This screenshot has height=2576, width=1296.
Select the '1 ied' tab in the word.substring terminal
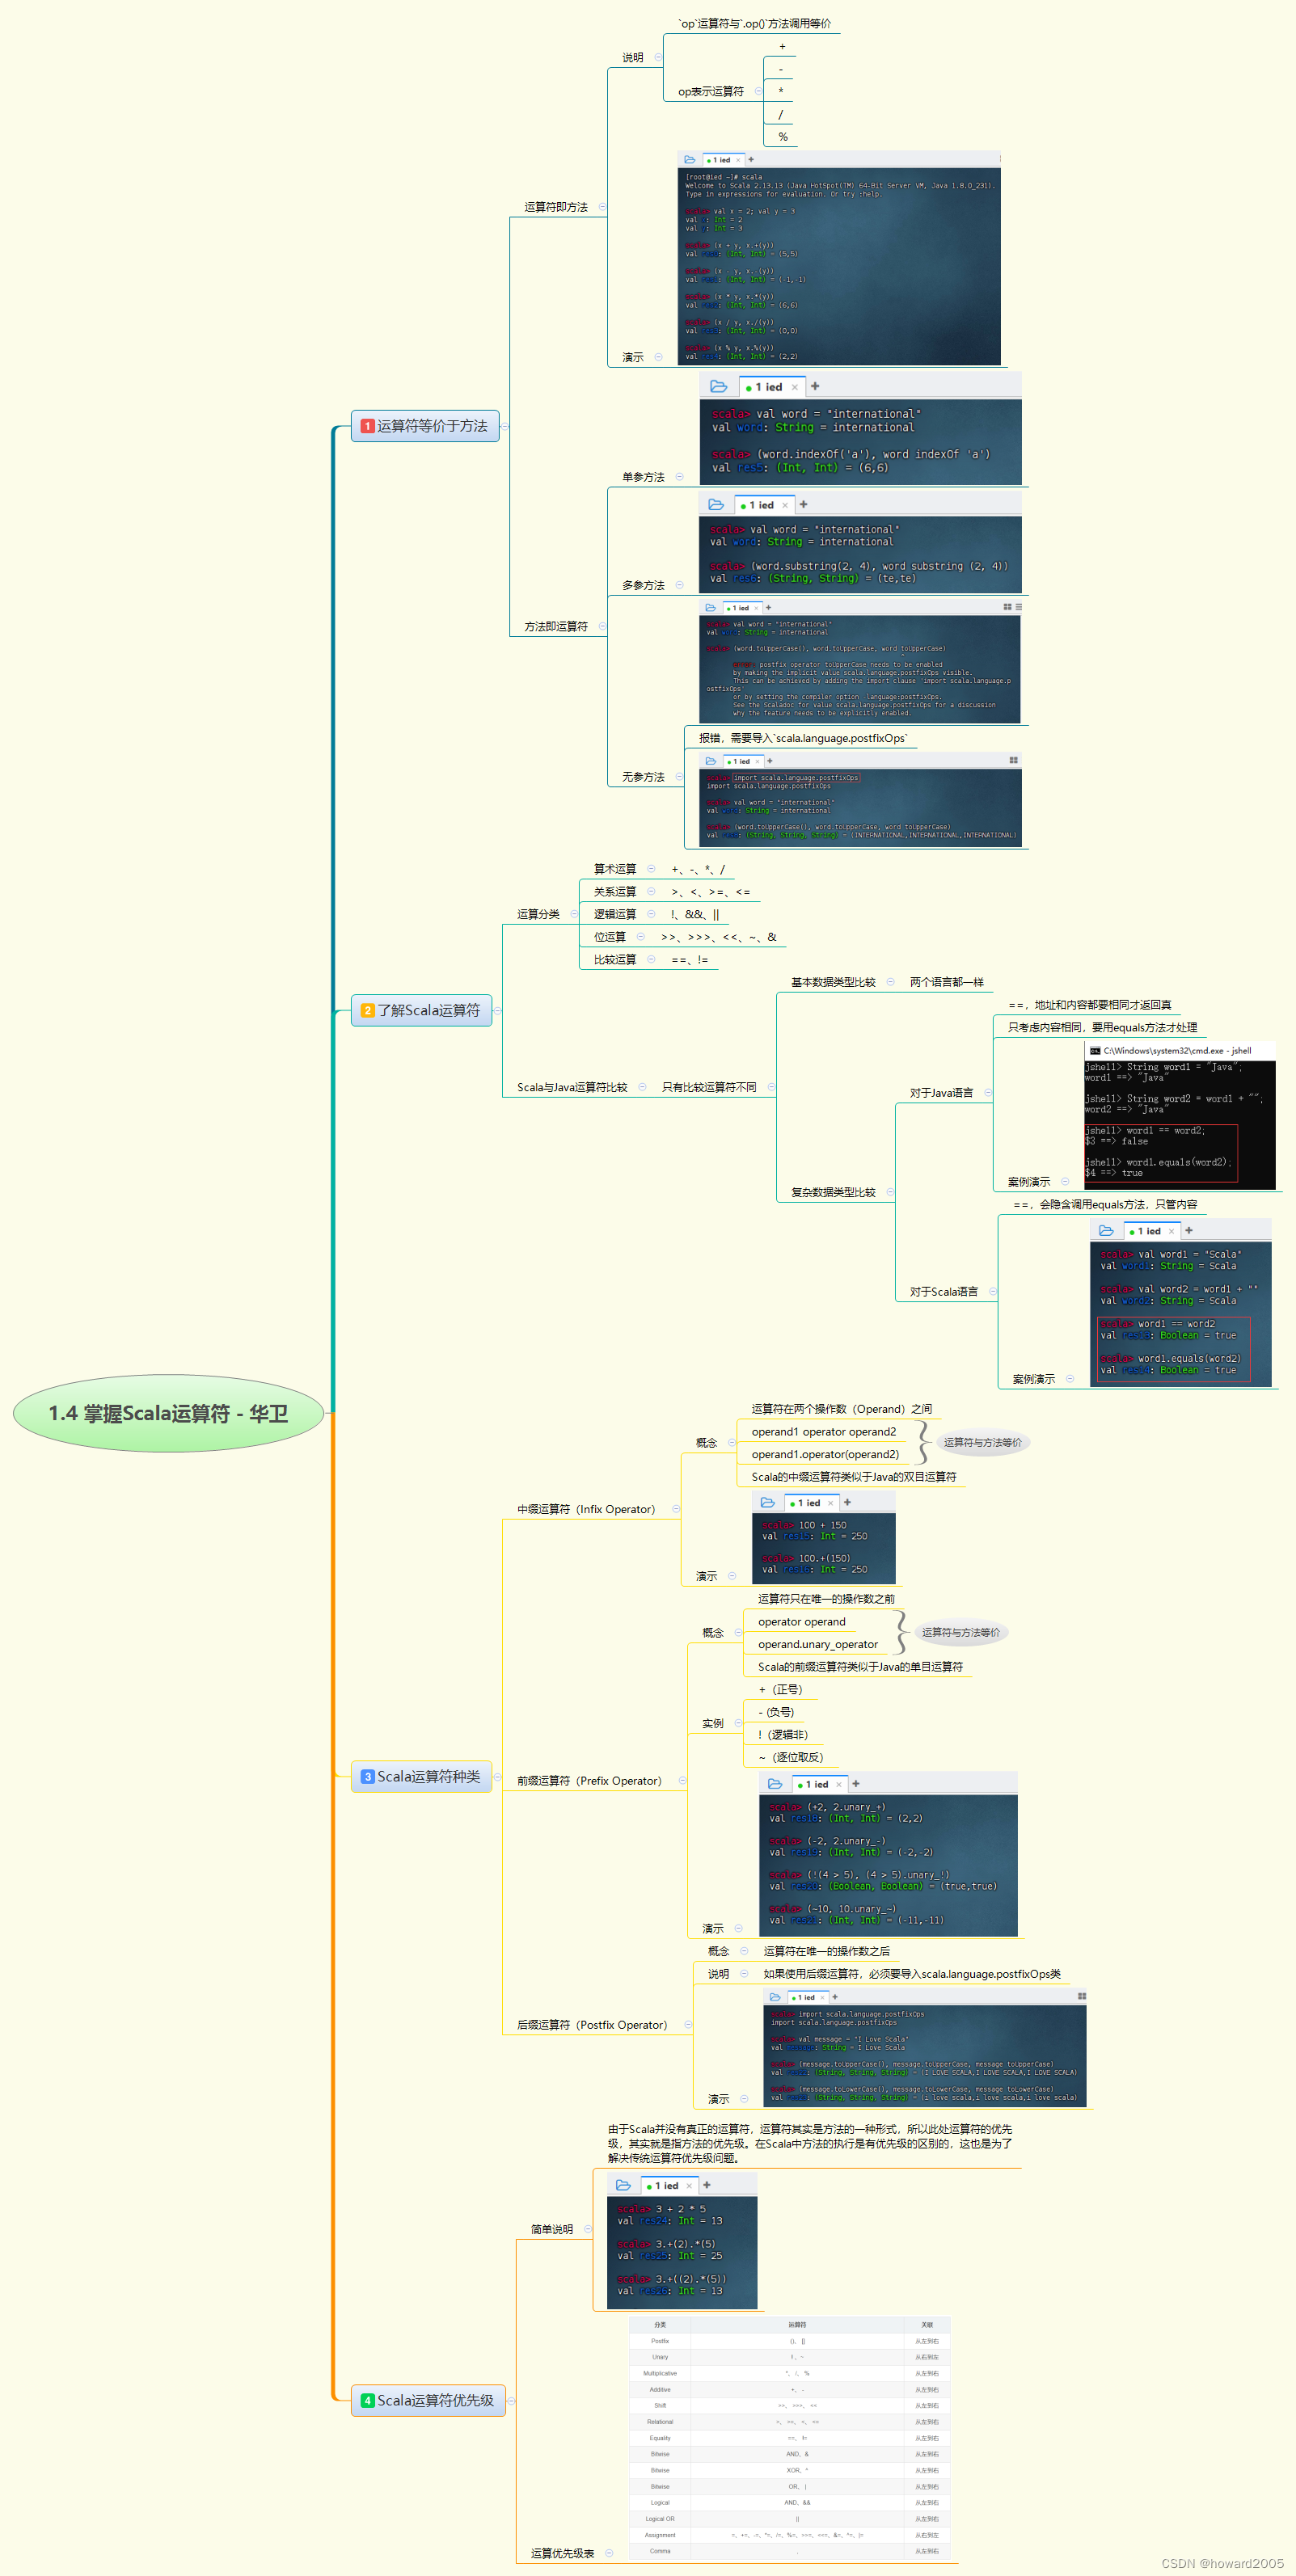tap(763, 505)
